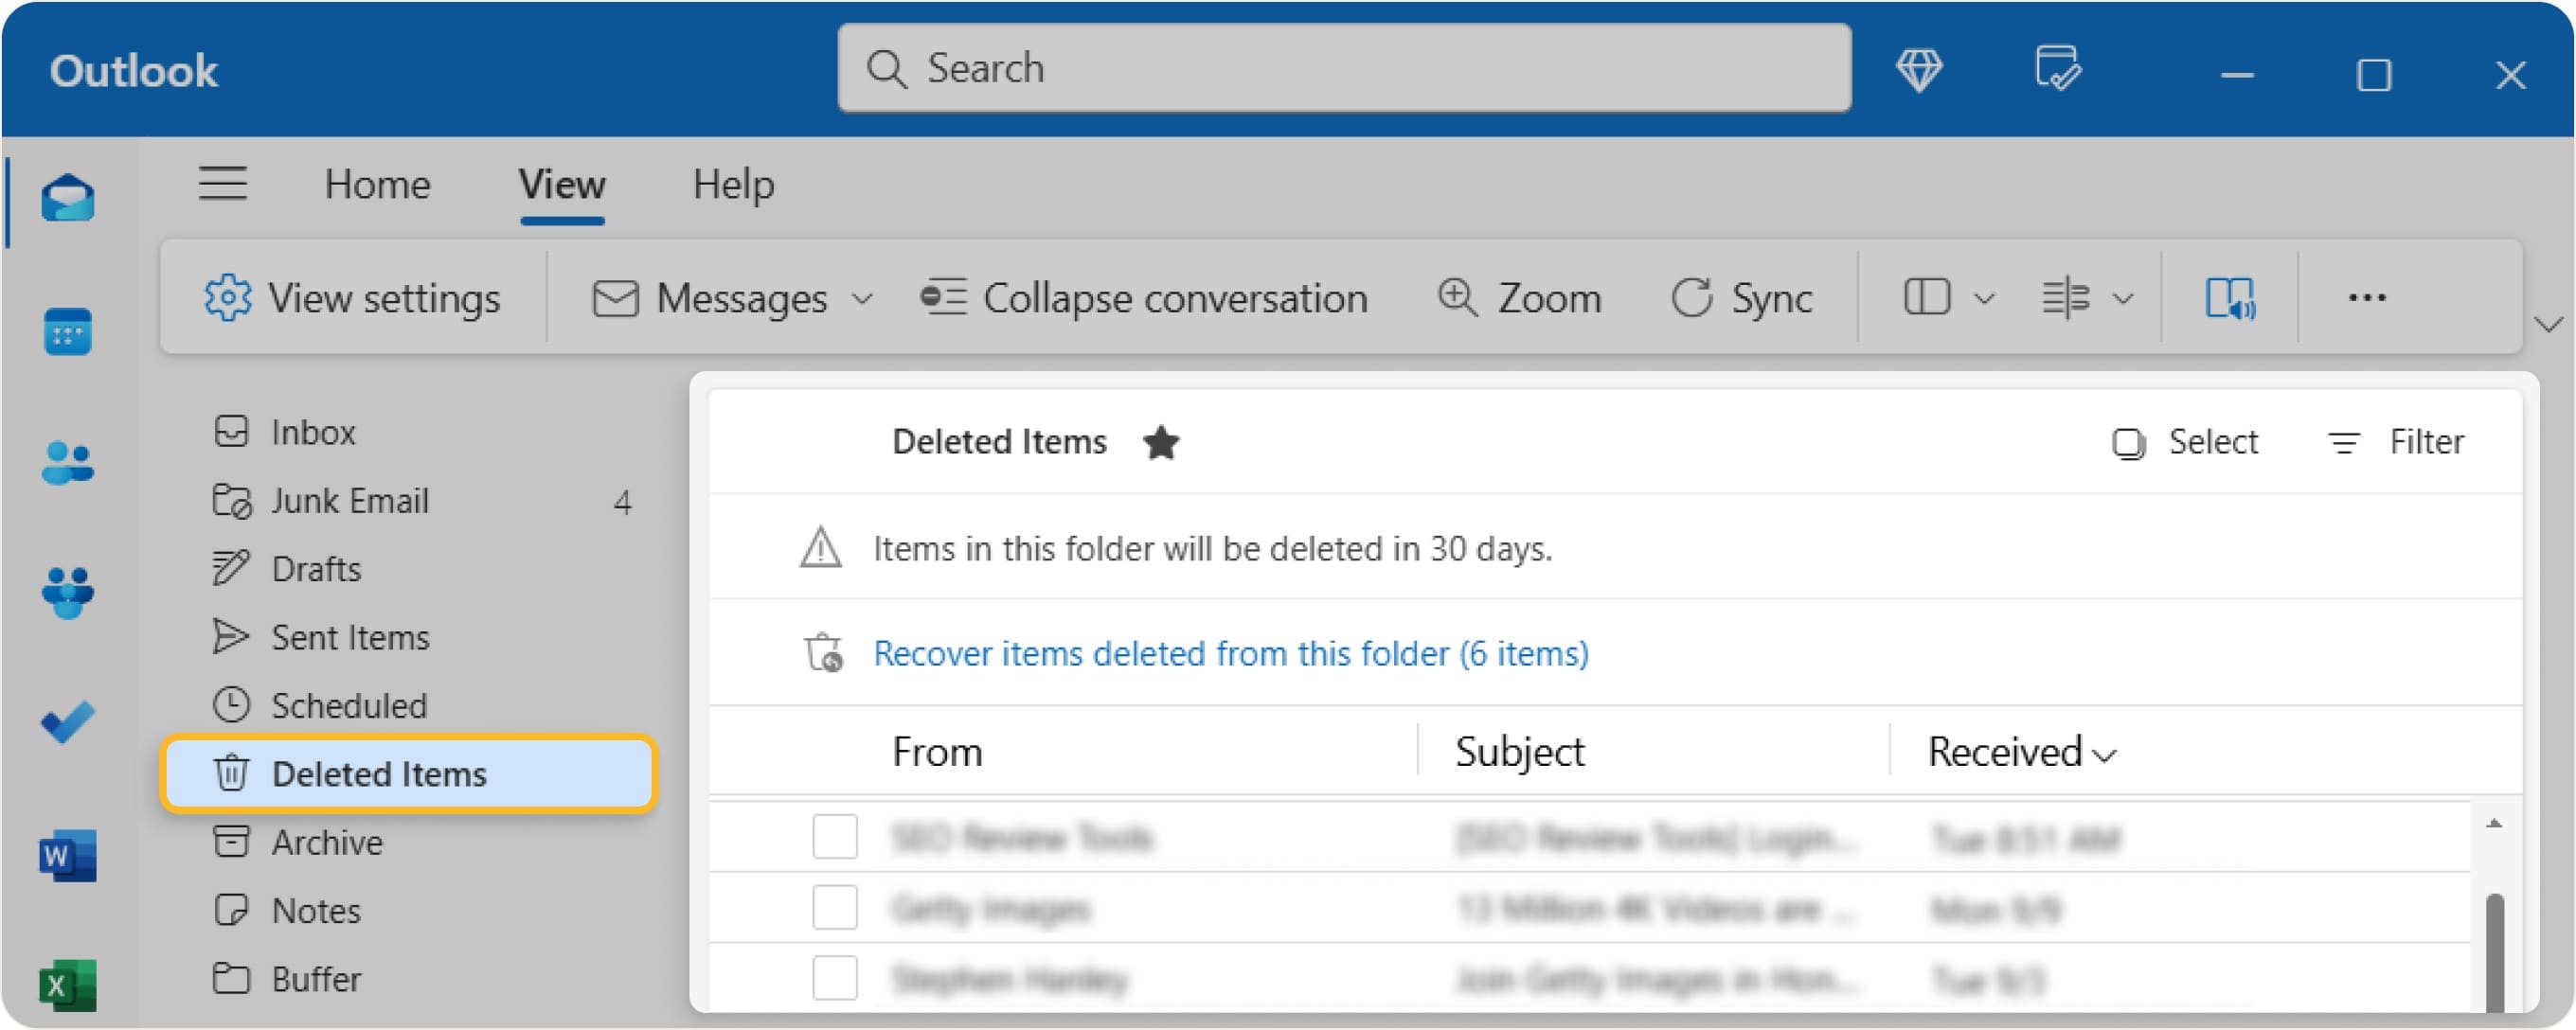Open the Help tab
Image resolution: width=2576 pixels, height=1030 pixels.
point(733,185)
